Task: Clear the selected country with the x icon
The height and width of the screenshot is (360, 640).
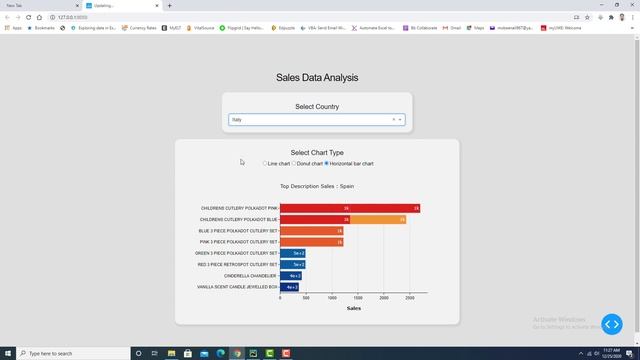Action: 393,120
